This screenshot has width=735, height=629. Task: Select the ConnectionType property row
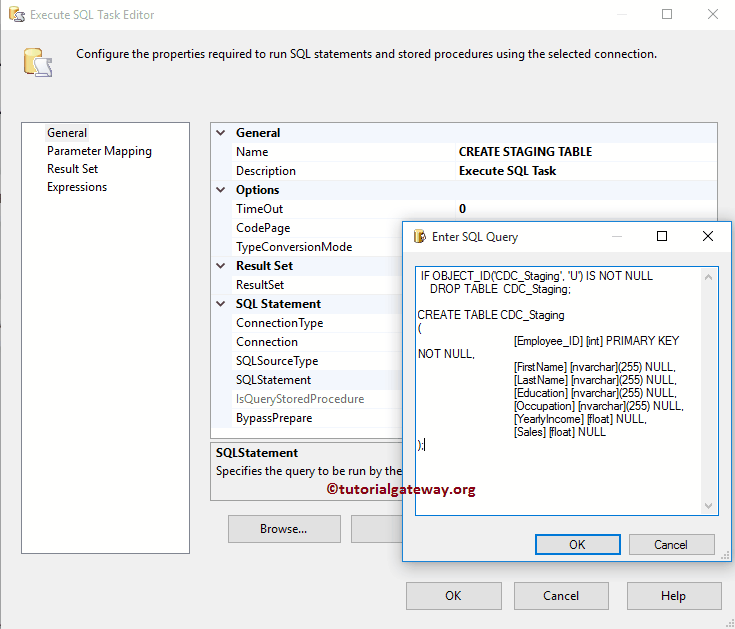(317, 323)
